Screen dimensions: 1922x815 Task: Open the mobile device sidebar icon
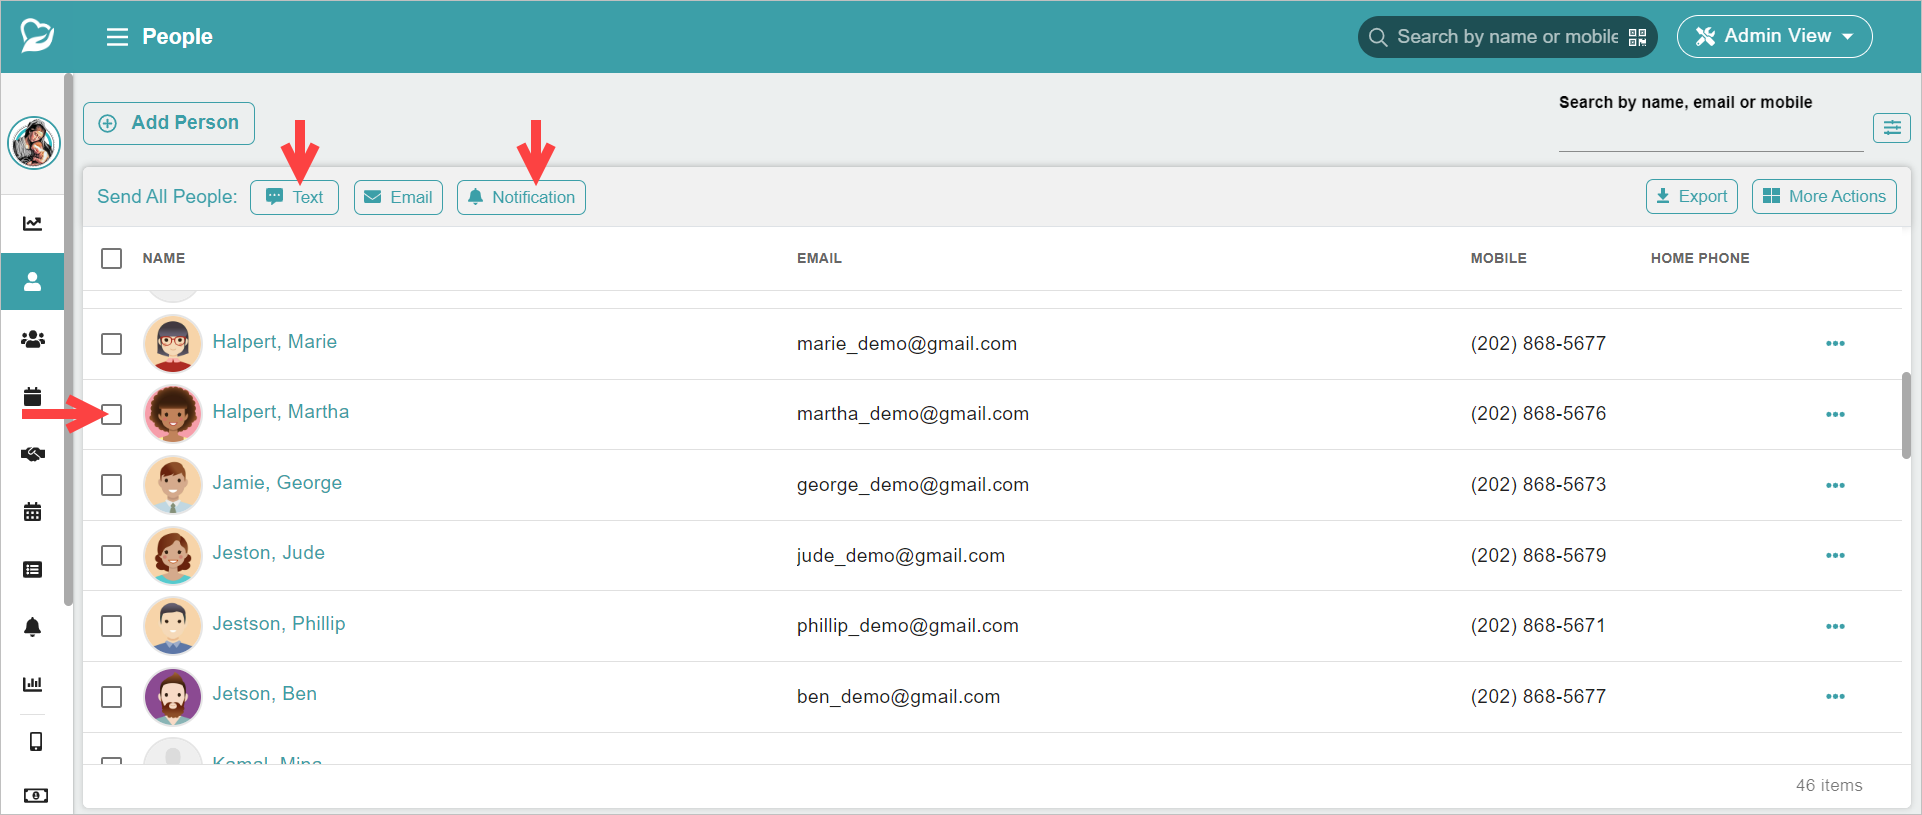point(36,741)
